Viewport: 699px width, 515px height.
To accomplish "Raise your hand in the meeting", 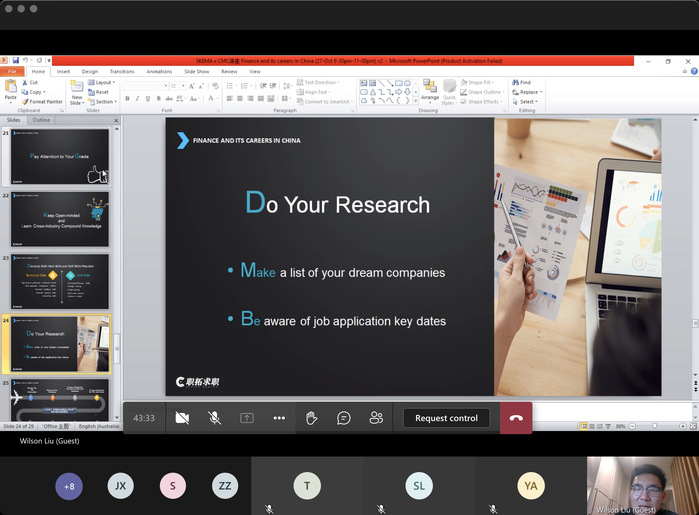I will point(311,418).
